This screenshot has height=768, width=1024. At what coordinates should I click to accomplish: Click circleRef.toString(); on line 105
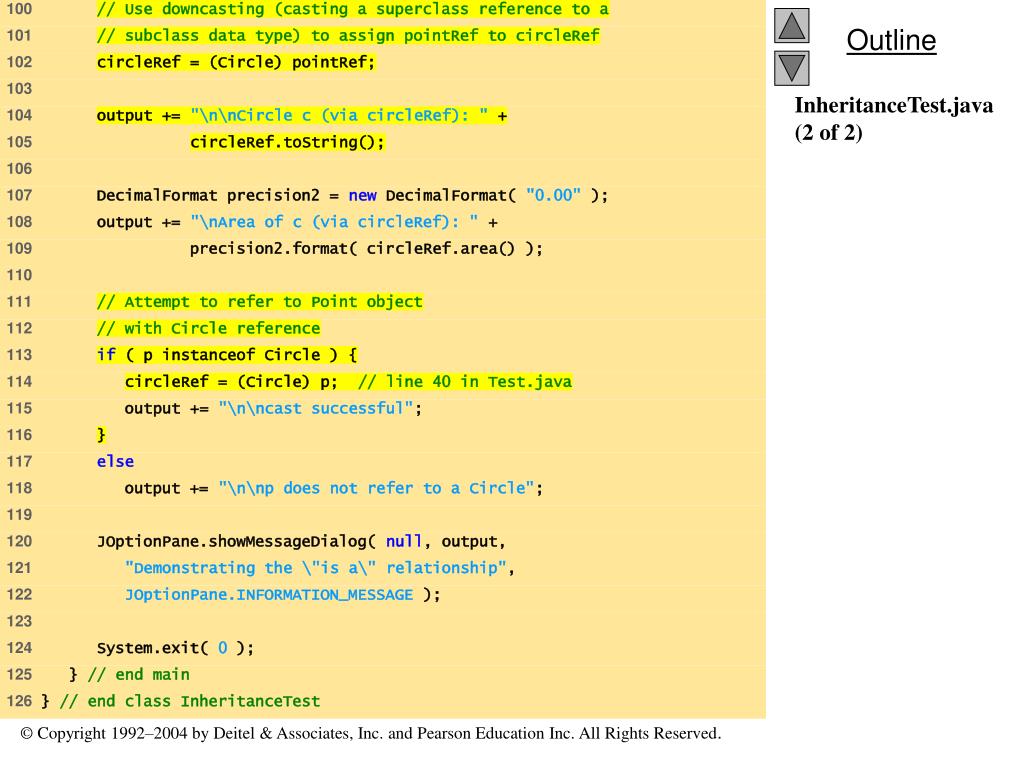(287, 142)
